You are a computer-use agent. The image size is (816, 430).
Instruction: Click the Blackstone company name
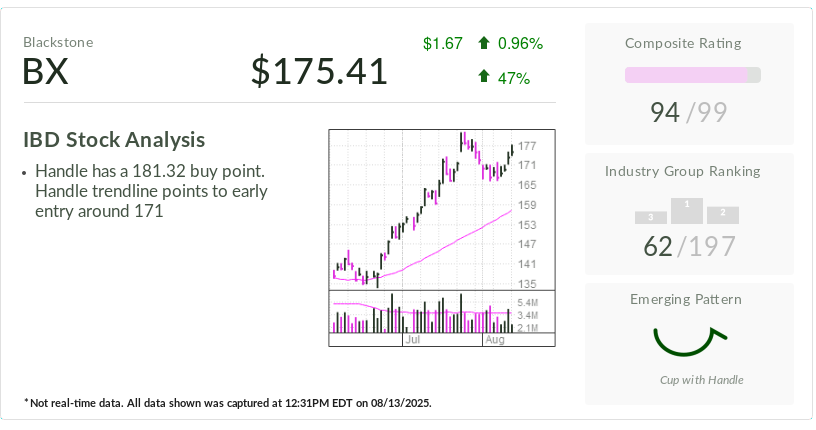[58, 42]
